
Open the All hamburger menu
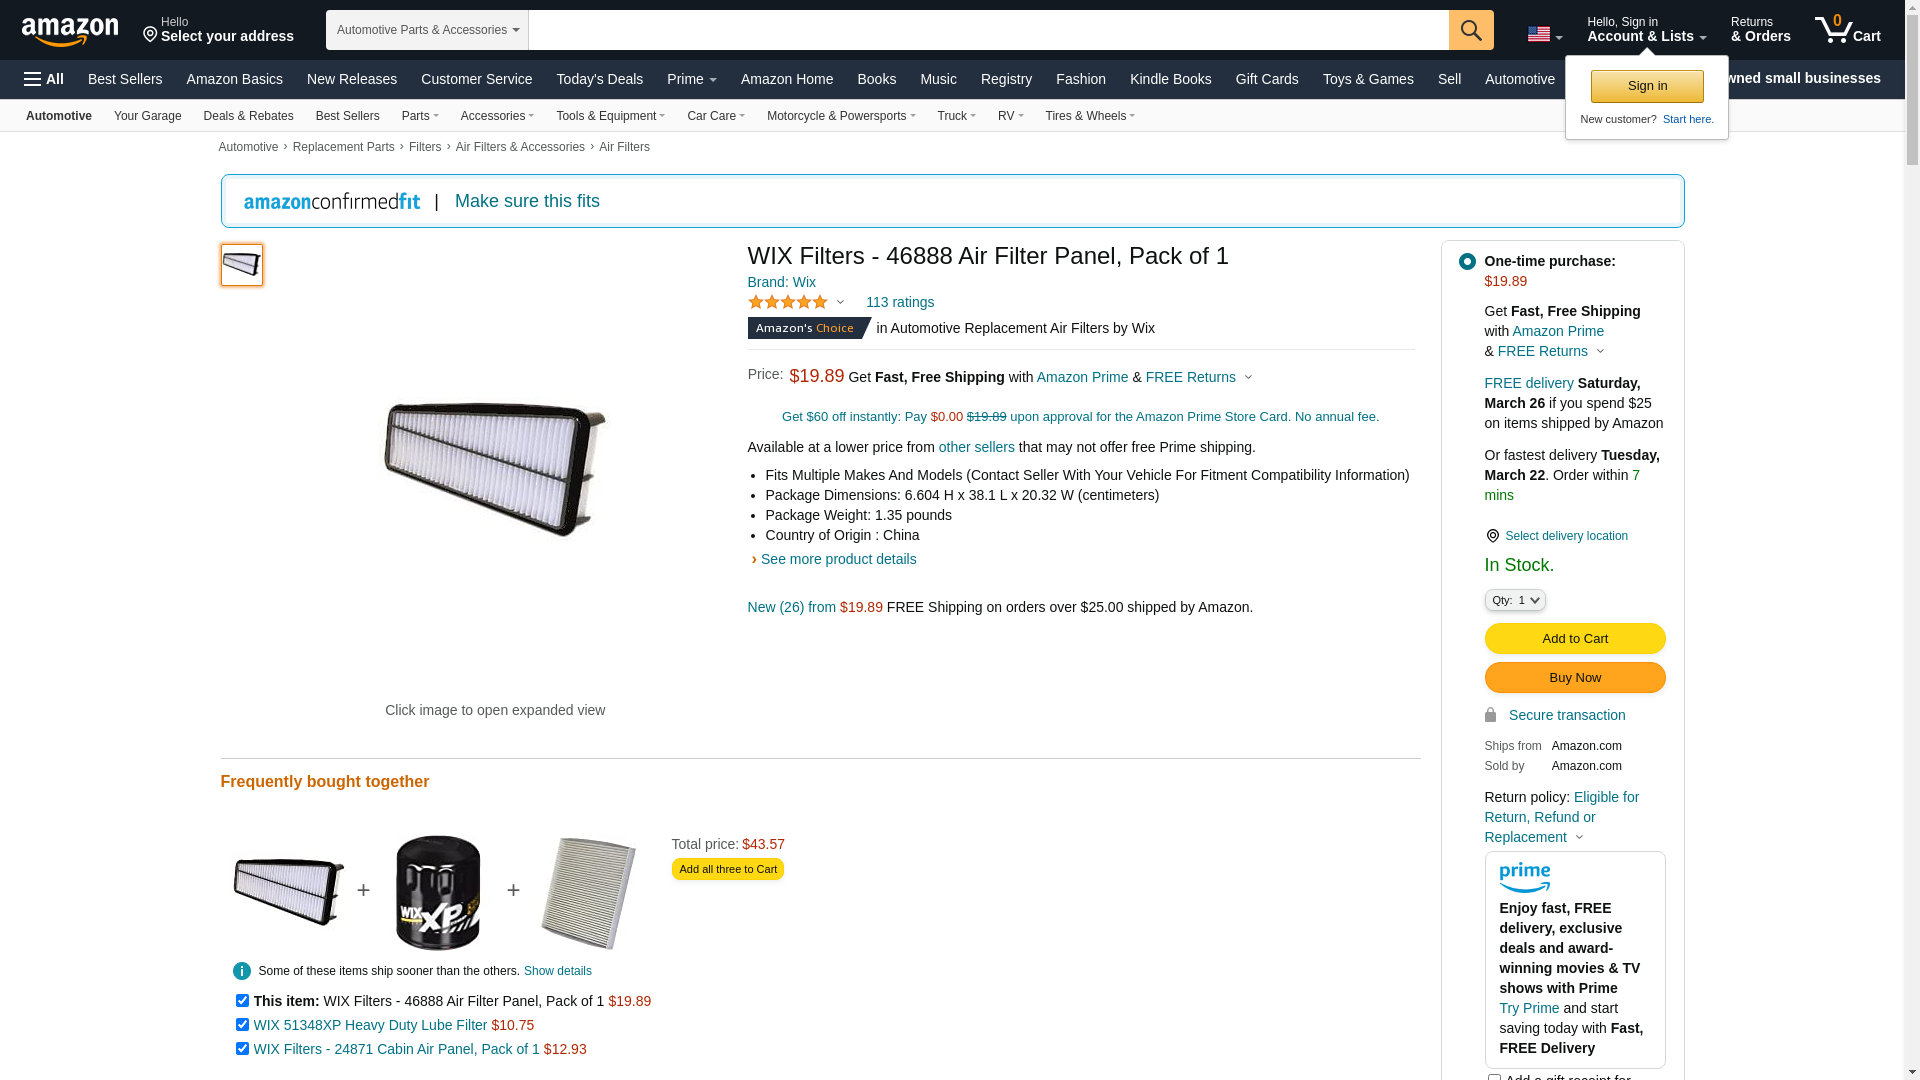coord(44,79)
